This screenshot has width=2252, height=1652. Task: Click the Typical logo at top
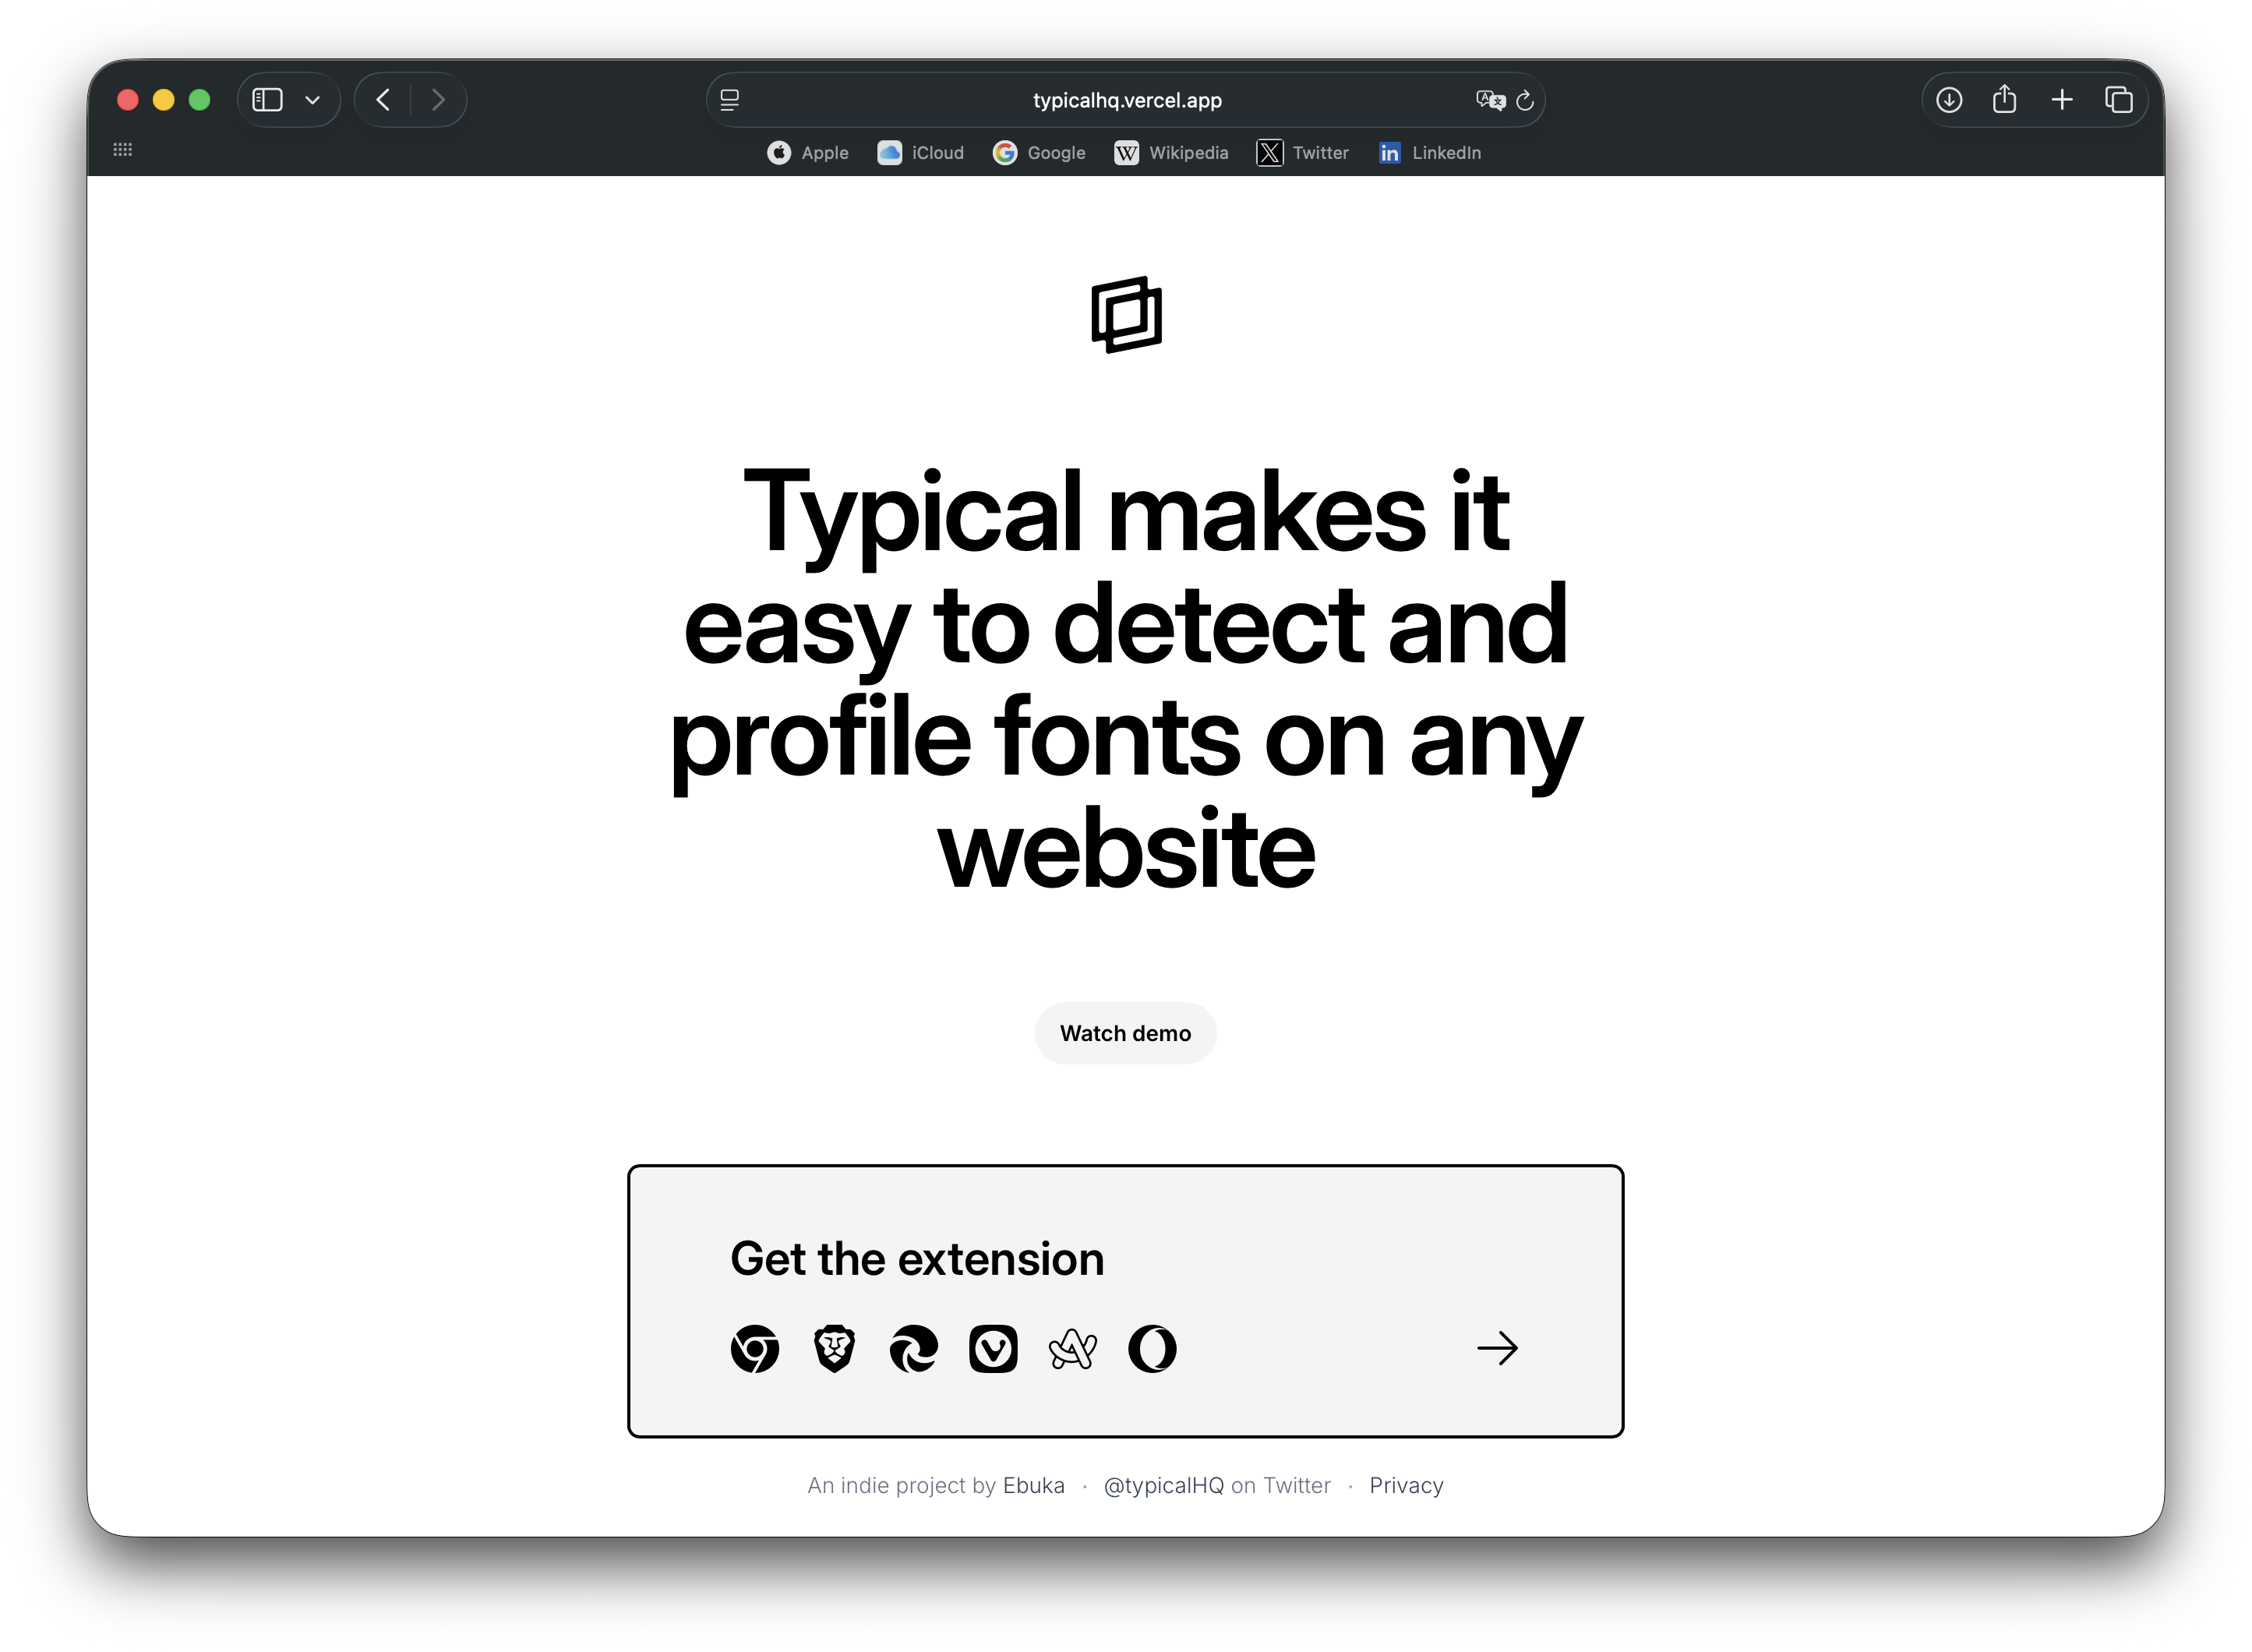(x=1126, y=314)
